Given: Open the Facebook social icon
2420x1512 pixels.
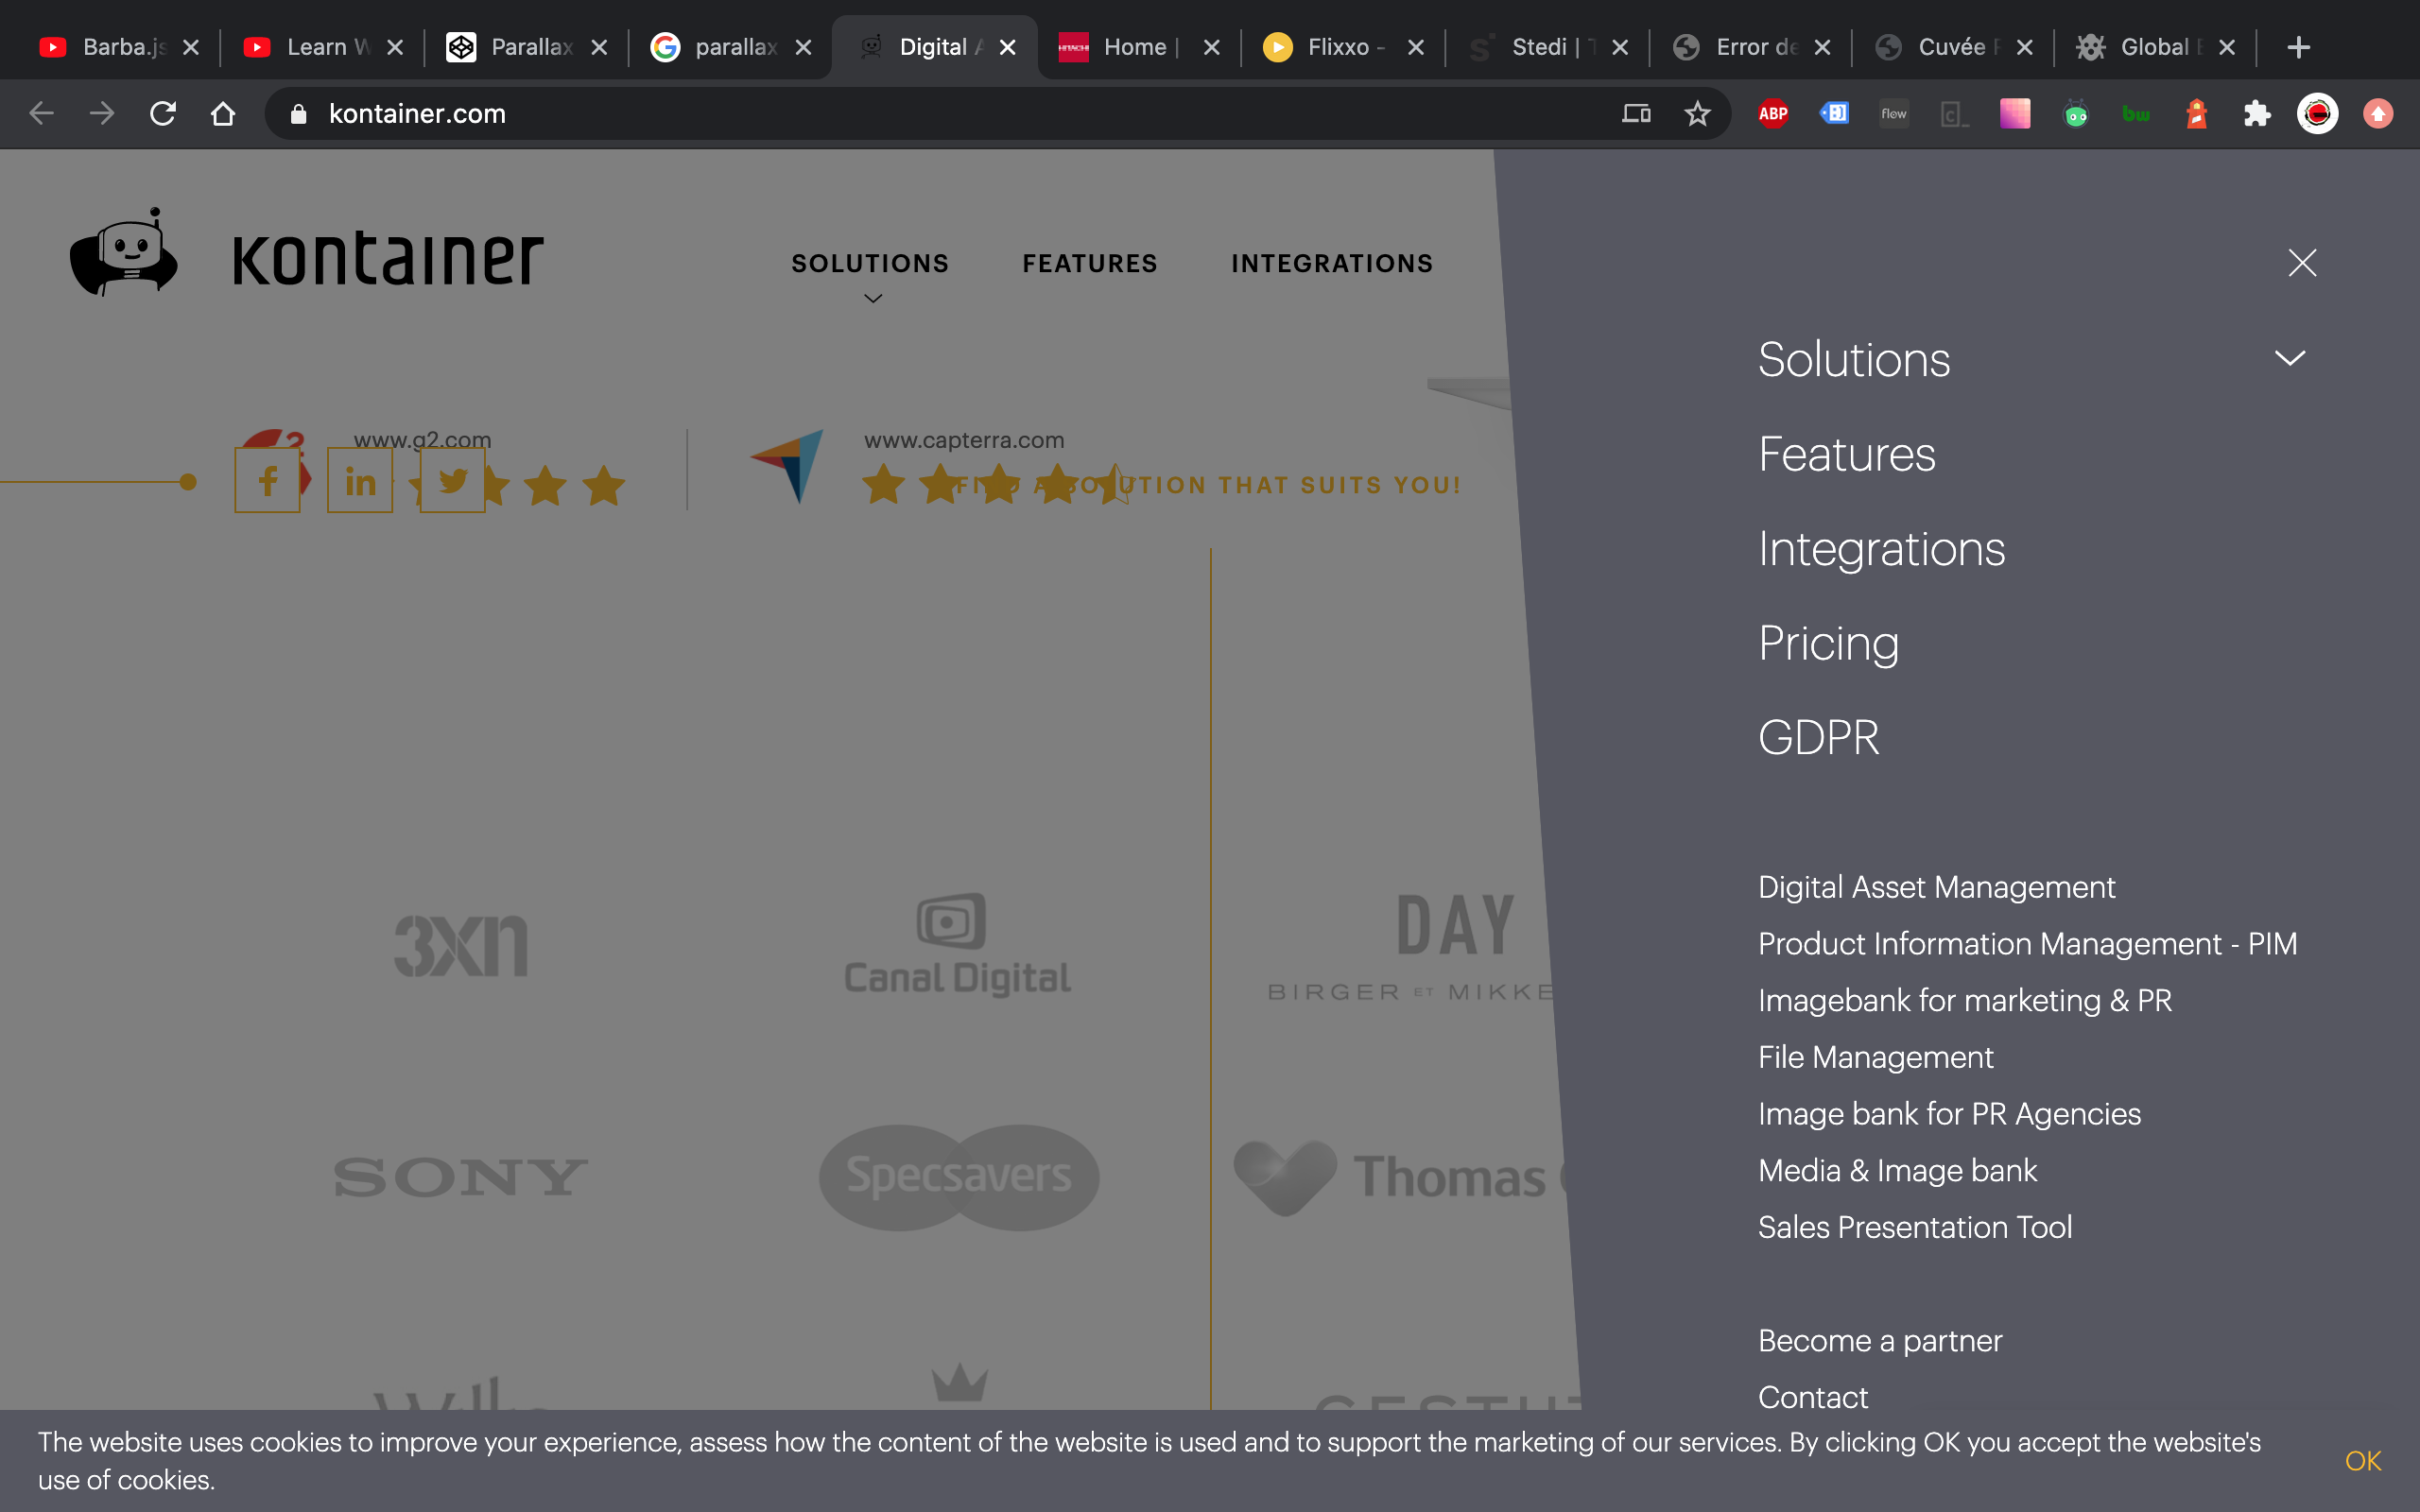Looking at the screenshot, I should 267,481.
